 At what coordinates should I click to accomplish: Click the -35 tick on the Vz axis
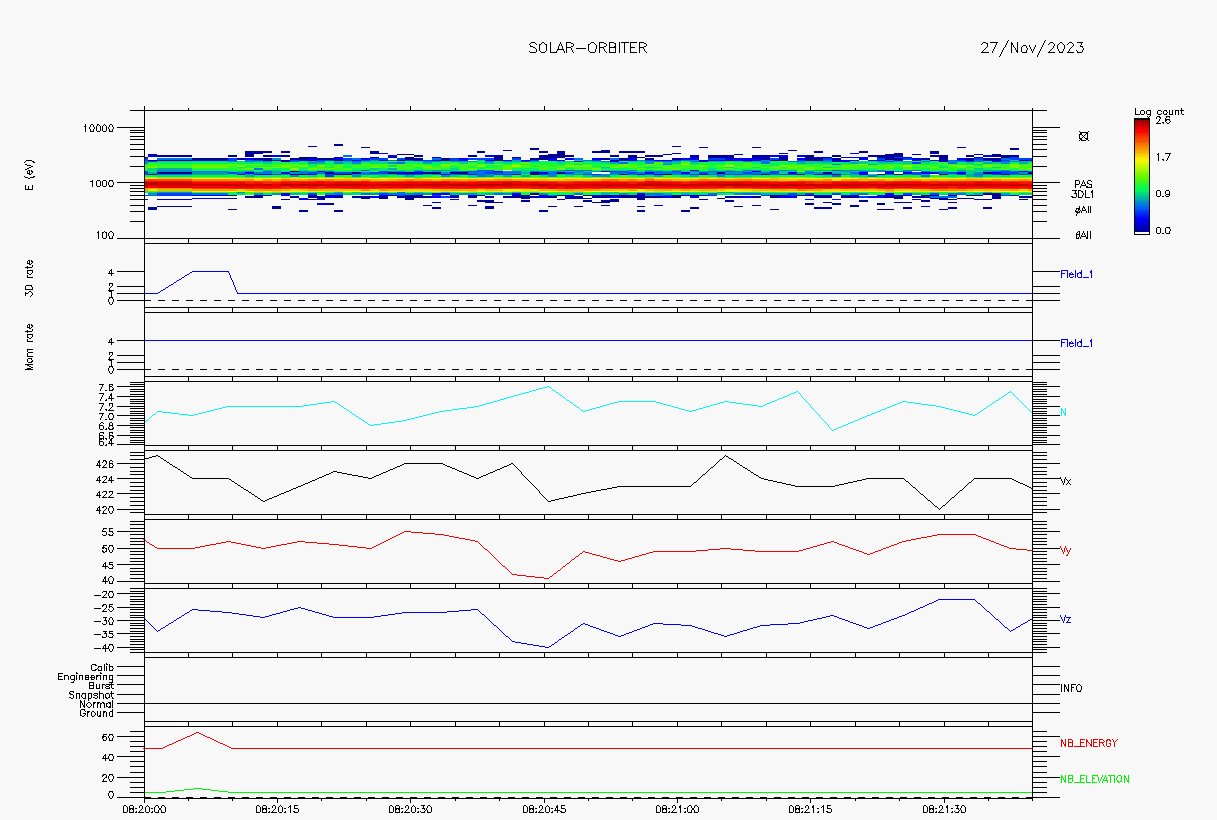click(104, 634)
